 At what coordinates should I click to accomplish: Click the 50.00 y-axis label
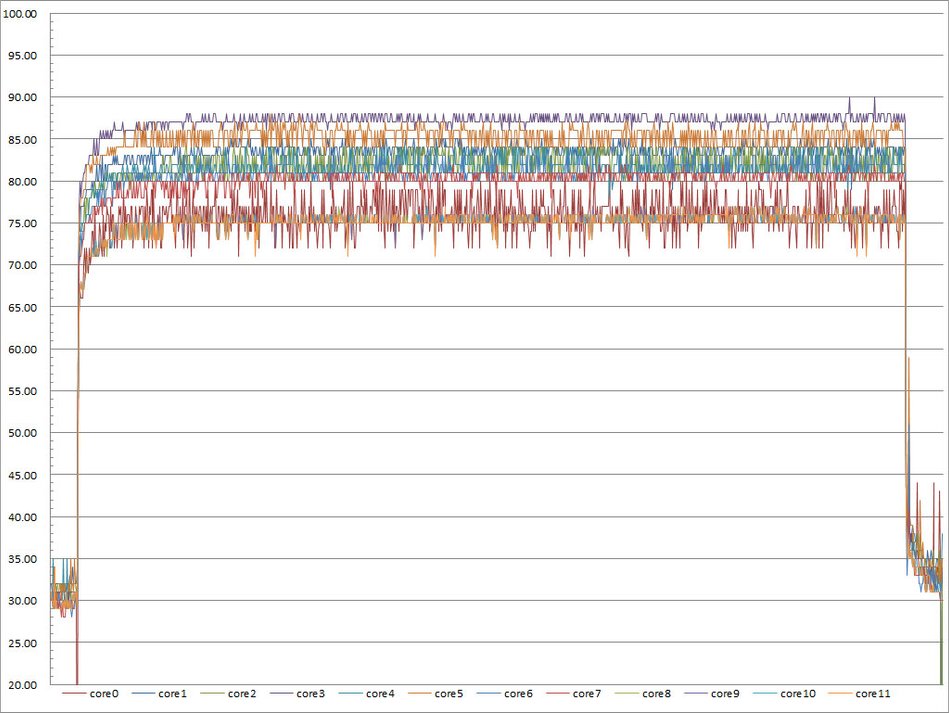pyautogui.click(x=22, y=433)
